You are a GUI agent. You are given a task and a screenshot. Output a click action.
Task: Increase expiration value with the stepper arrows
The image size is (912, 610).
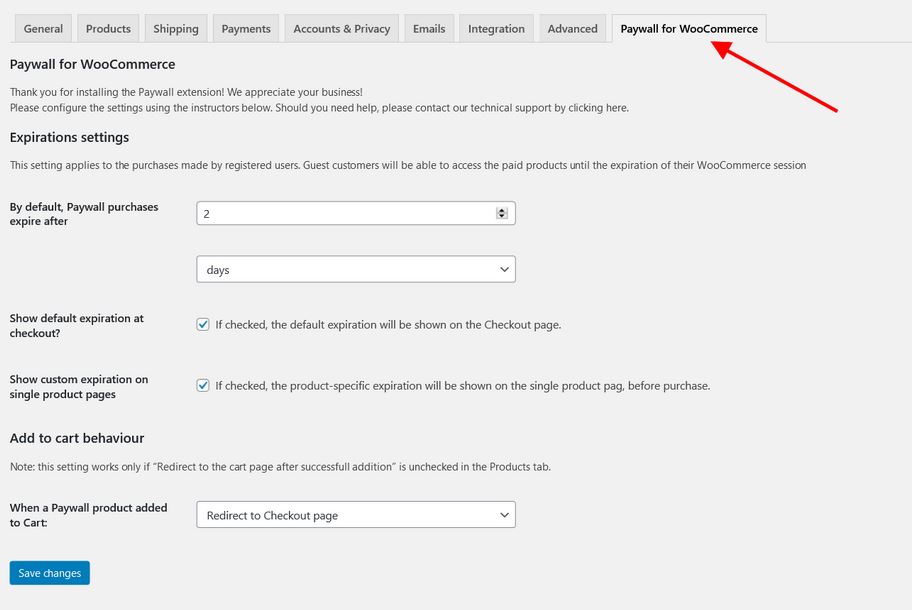tap(501, 211)
